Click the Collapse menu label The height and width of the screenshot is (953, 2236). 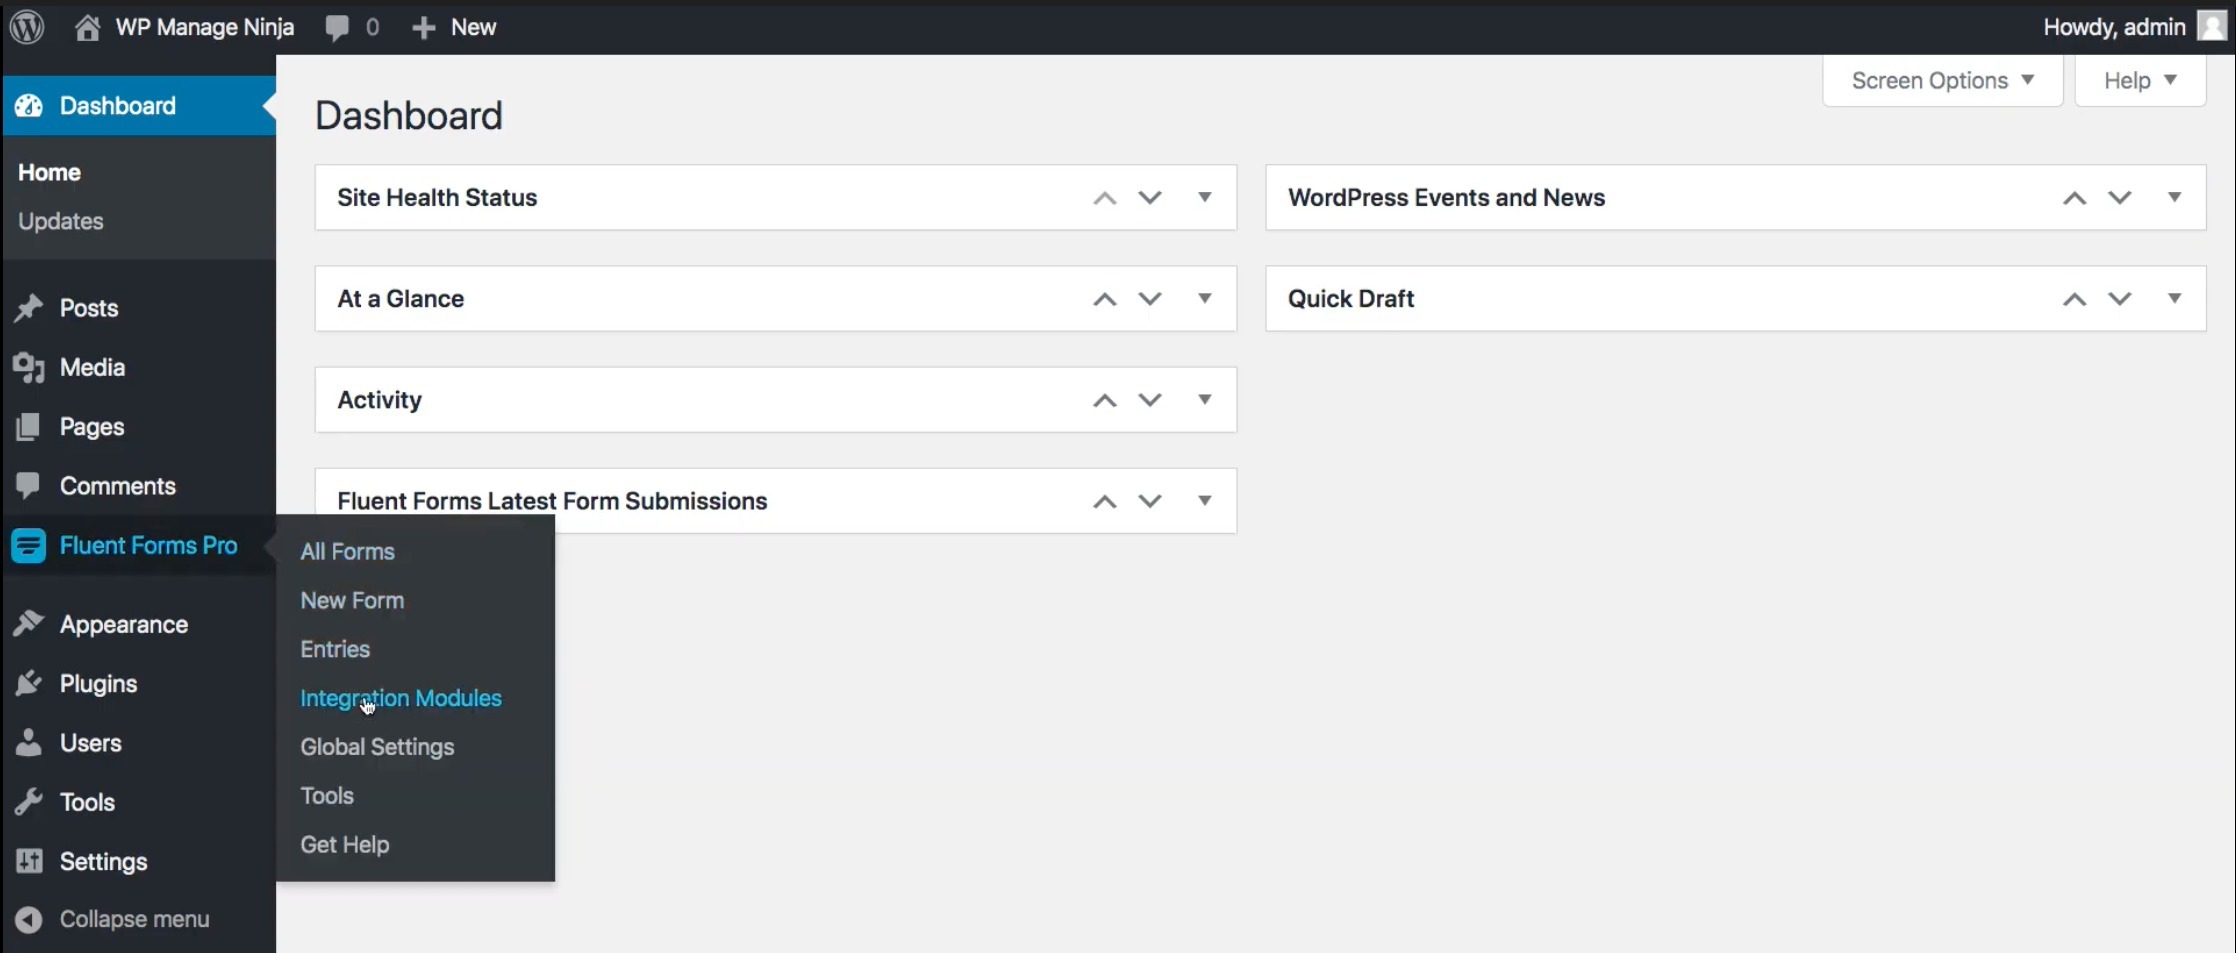point(135,919)
